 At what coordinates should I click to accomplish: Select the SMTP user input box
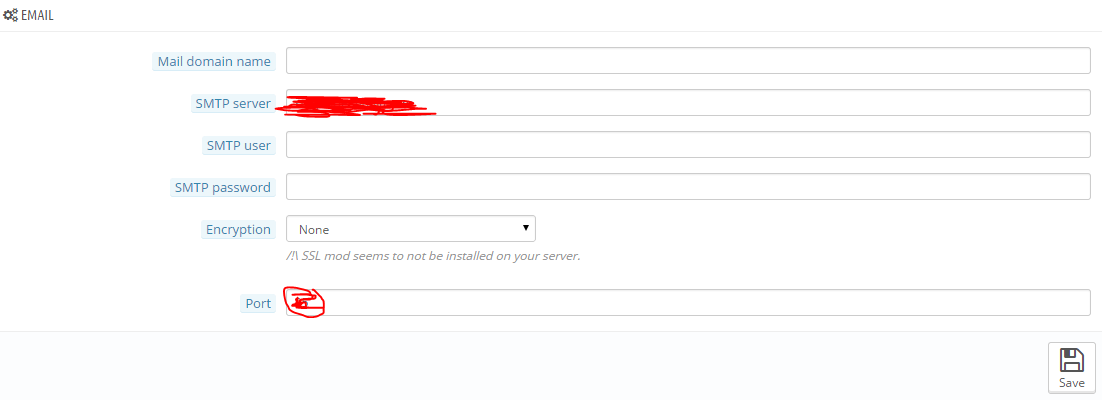tap(688, 145)
